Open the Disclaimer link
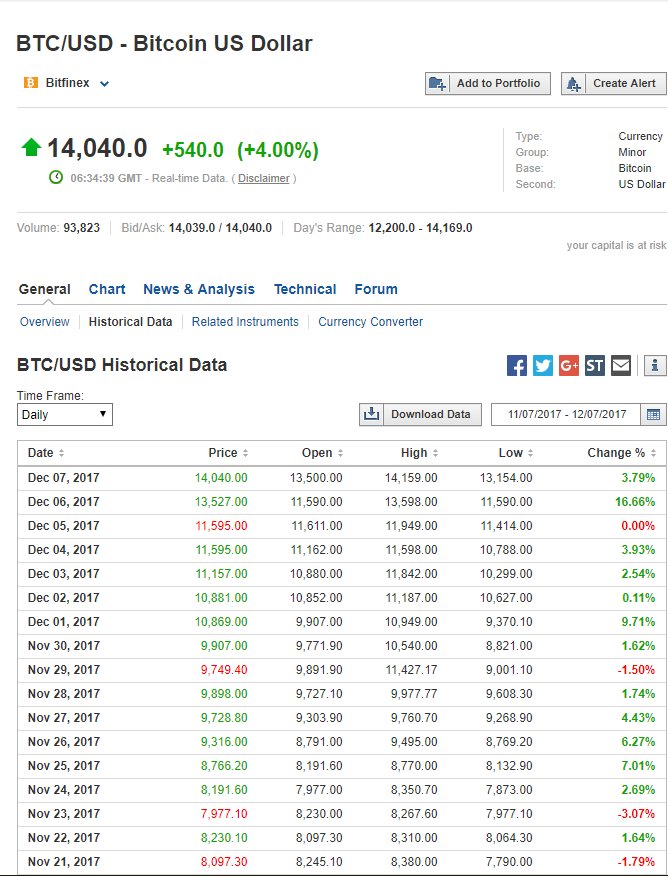The width and height of the screenshot is (668, 876). coord(264,178)
